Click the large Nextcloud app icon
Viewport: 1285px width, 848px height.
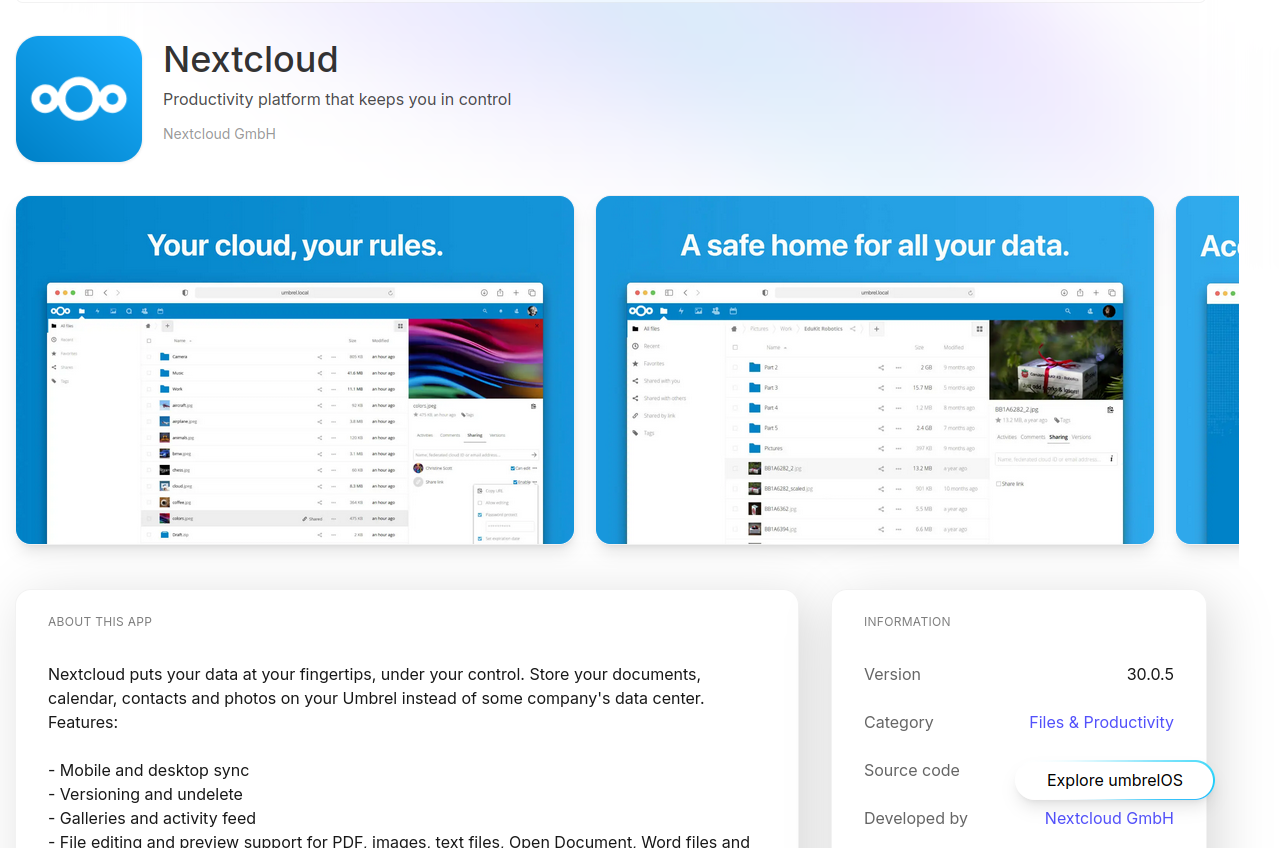click(x=79, y=99)
